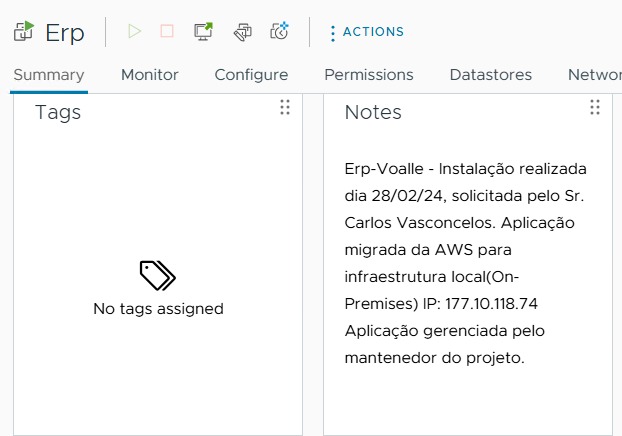Take a snapshot using the clock icon
Viewport: 622px width, 436px height.
(279, 31)
